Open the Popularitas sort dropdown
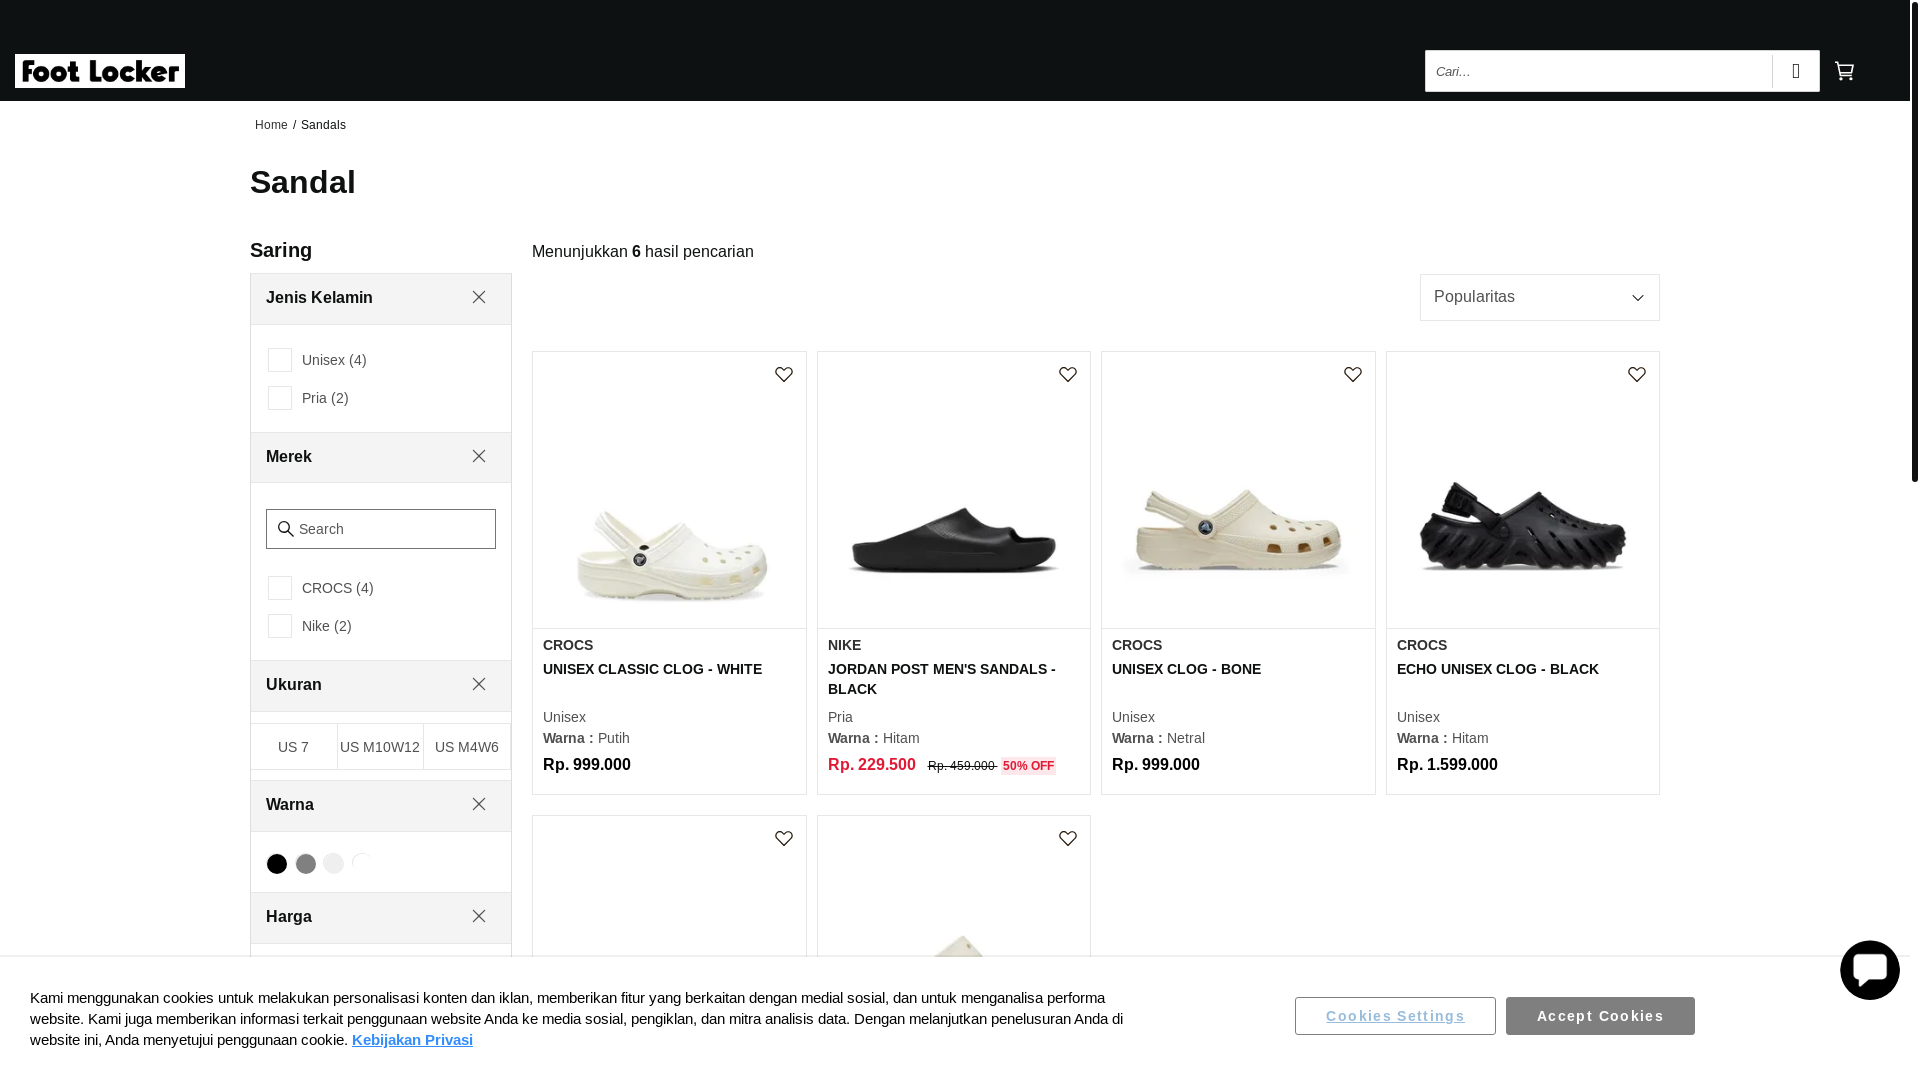Image resolution: width=1920 pixels, height=1080 pixels. pos(1540,297)
